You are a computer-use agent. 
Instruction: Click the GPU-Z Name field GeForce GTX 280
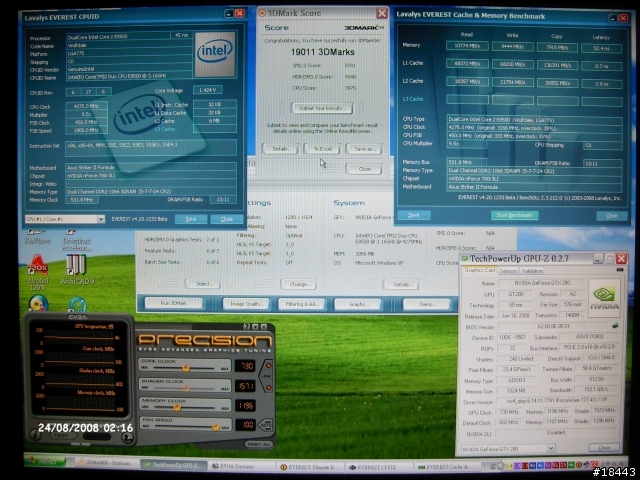542,283
